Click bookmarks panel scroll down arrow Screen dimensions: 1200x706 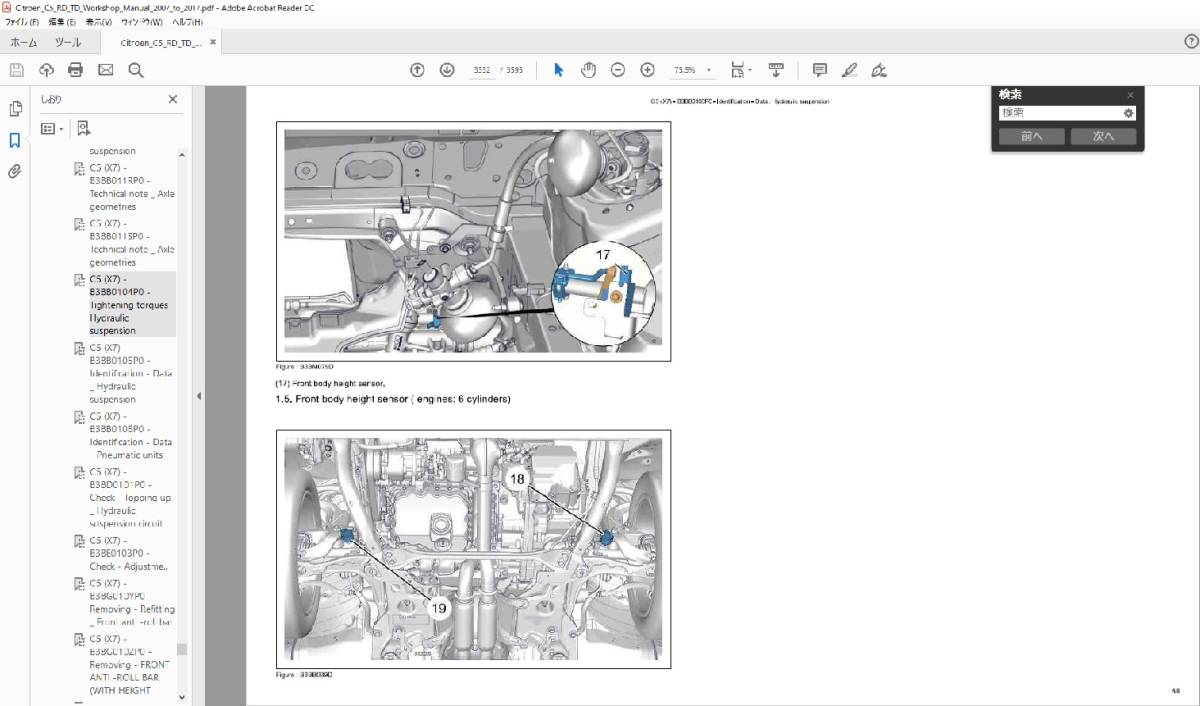[x=182, y=697]
